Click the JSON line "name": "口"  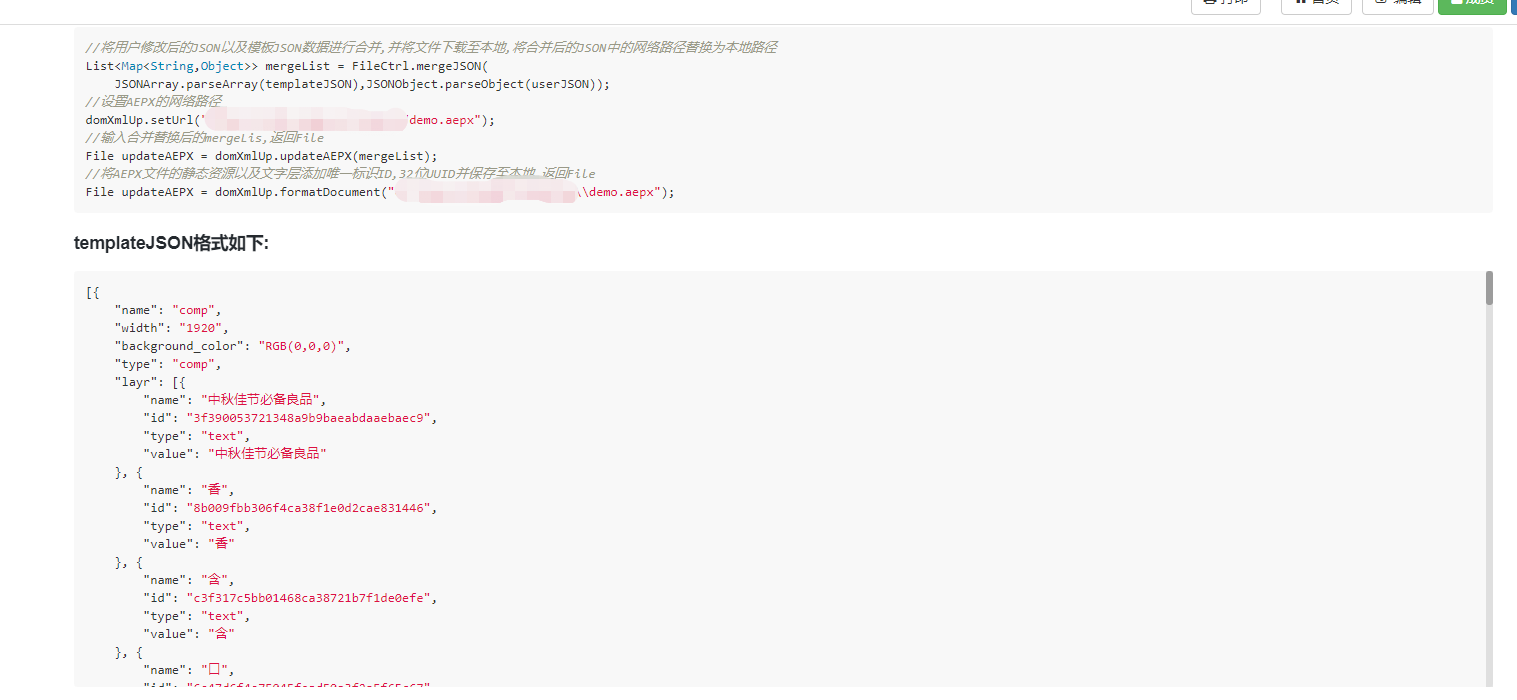pos(189,670)
